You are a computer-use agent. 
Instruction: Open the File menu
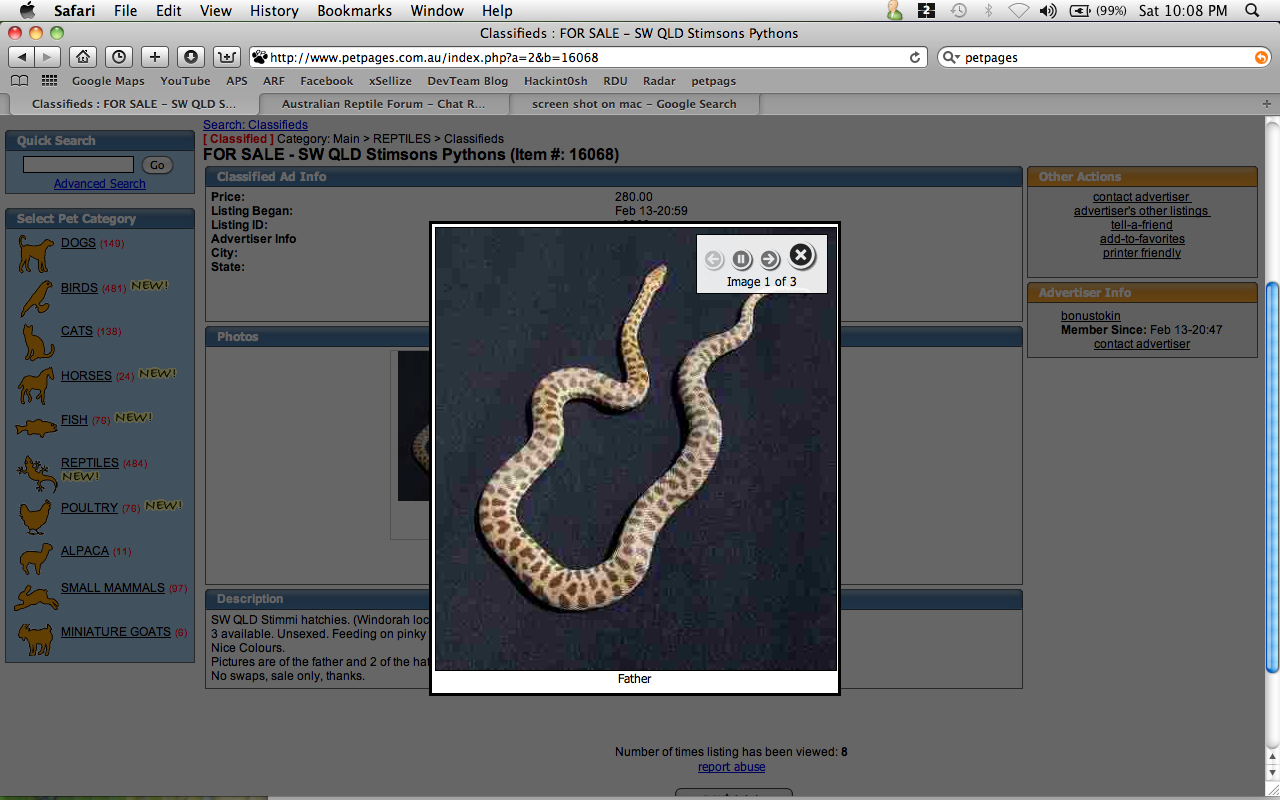tap(126, 11)
